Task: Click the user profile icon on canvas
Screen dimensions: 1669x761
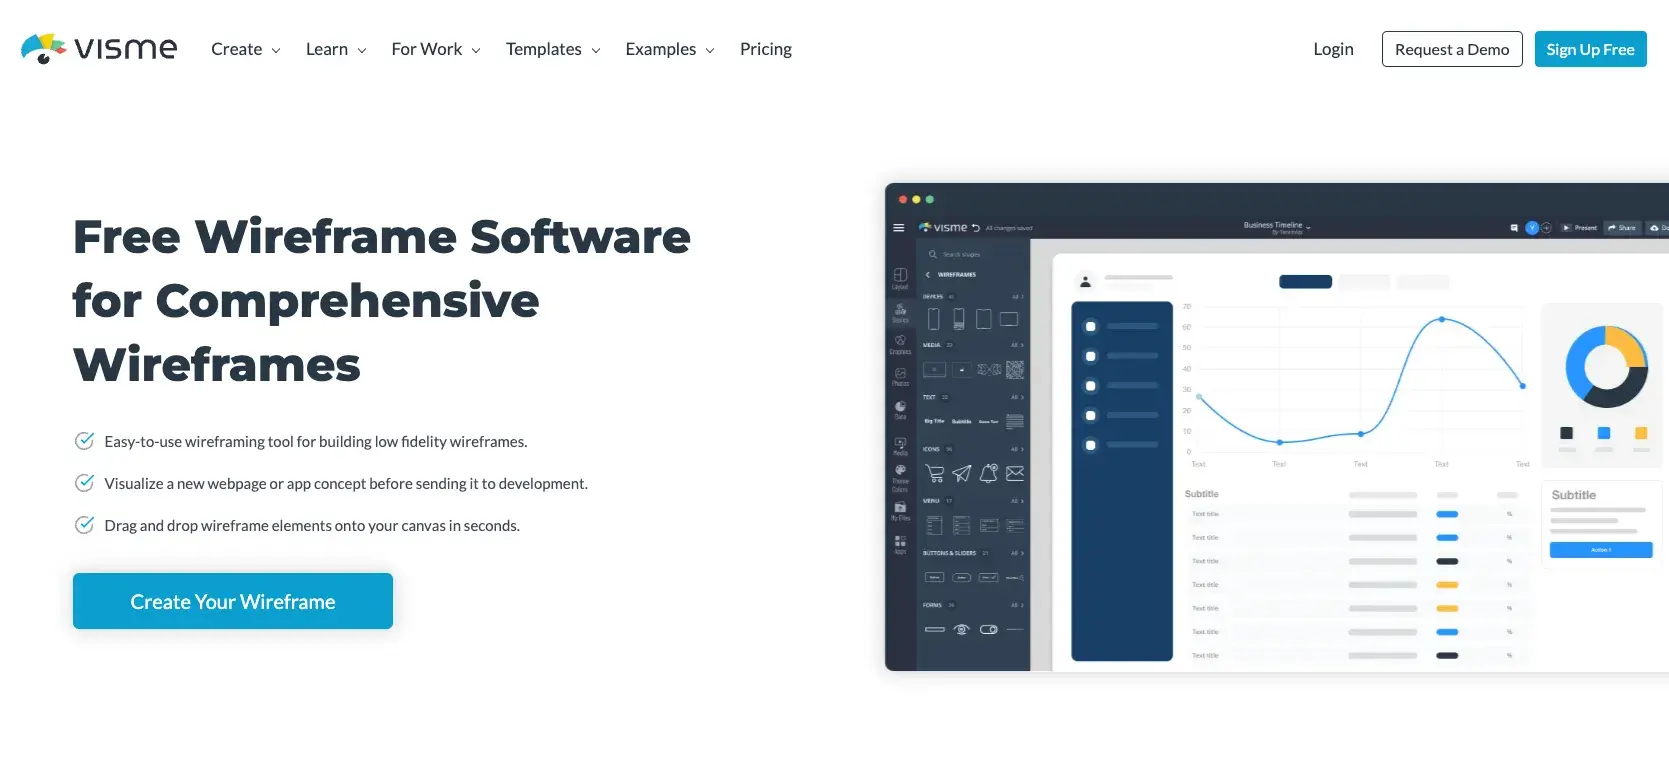Action: click(x=1085, y=282)
